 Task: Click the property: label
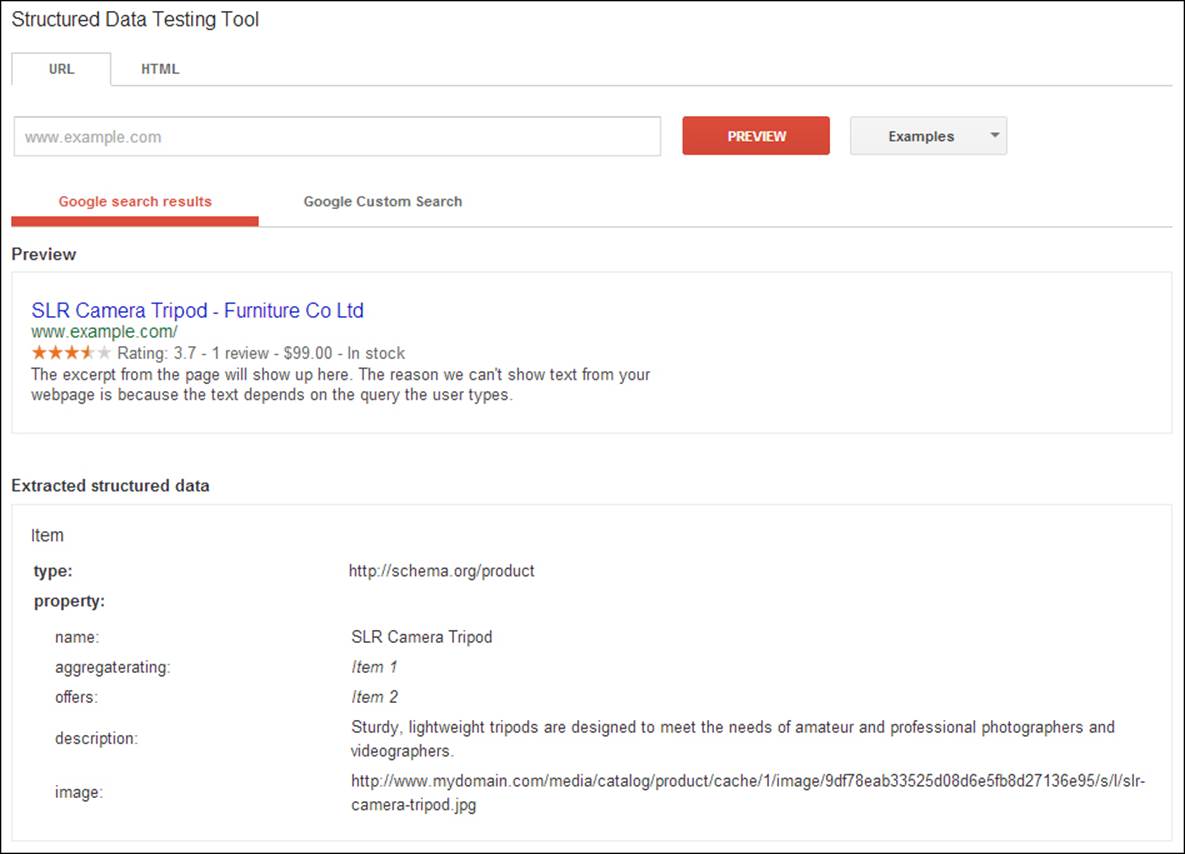pos(70,602)
